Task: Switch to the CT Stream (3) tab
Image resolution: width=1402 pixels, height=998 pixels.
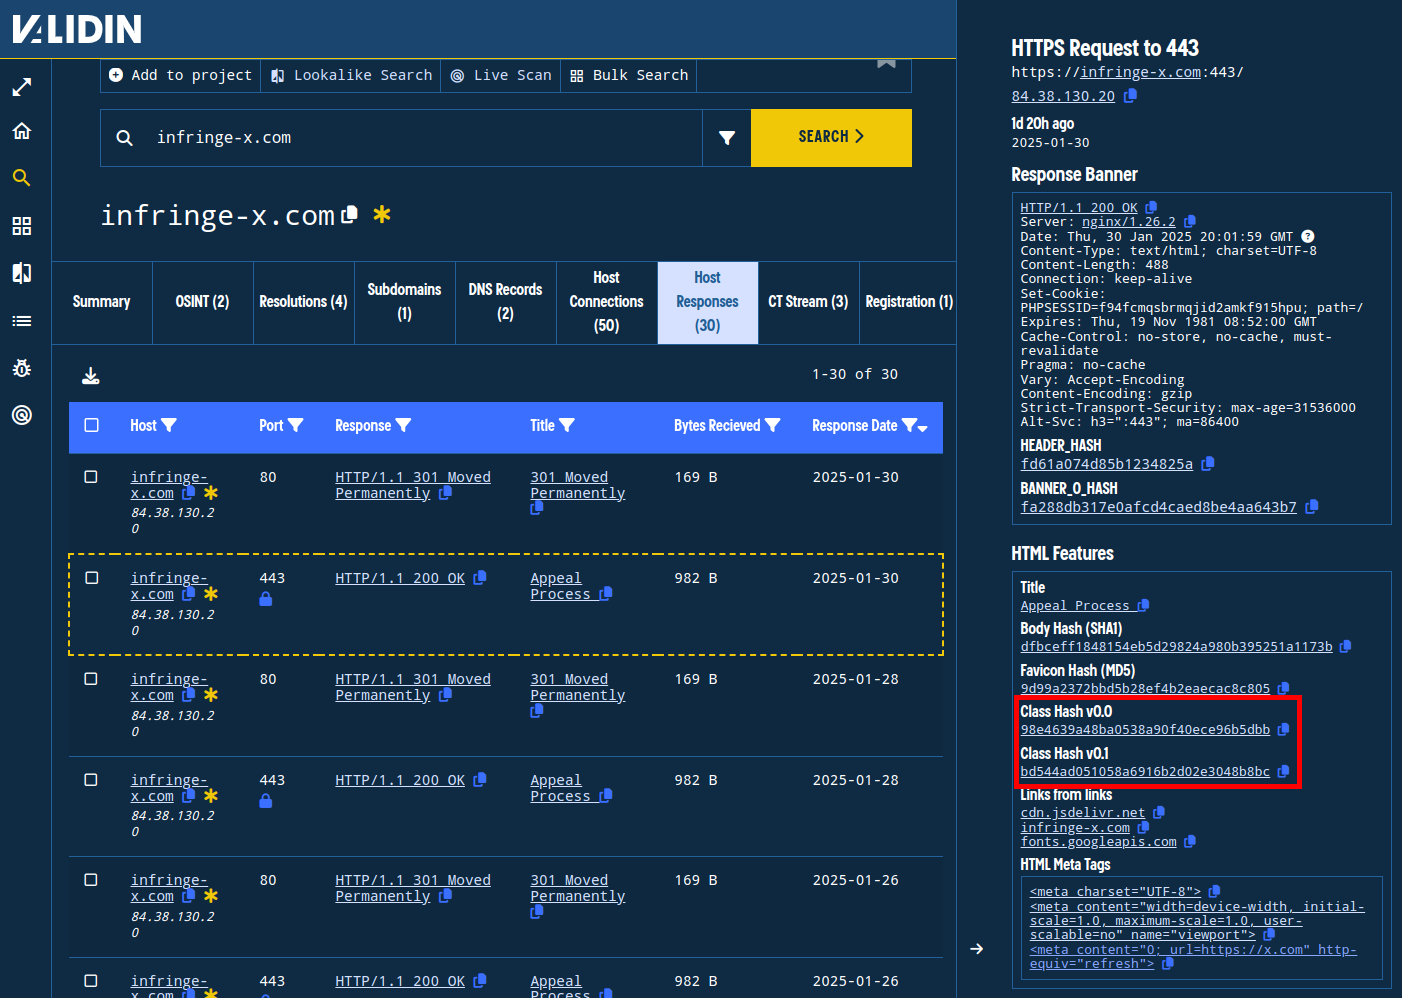Action: [808, 302]
